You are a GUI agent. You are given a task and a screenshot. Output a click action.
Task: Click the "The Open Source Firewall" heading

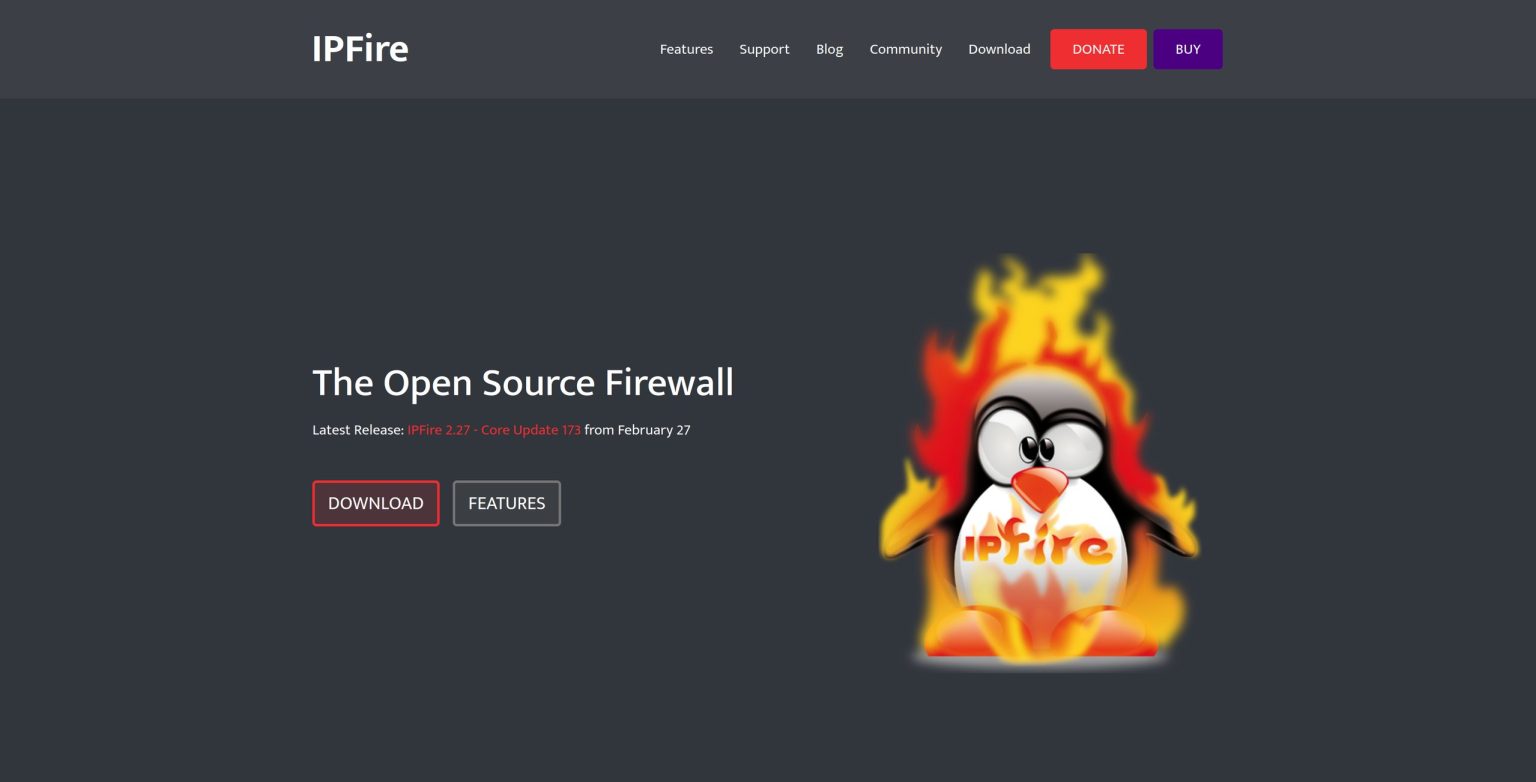523,383
